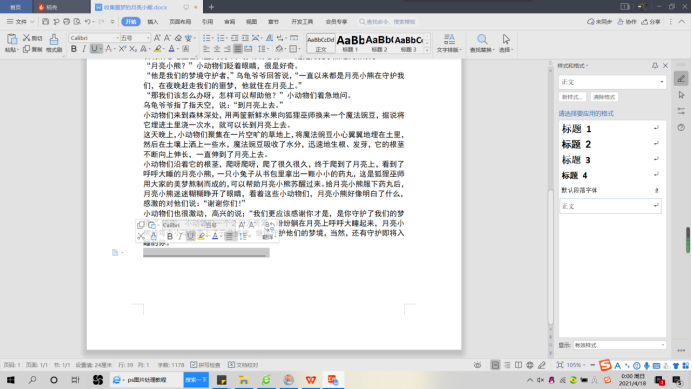Screen dimensions: 692x389
Task: Click the yellow highlight color button
Action: click(x=158, y=49)
